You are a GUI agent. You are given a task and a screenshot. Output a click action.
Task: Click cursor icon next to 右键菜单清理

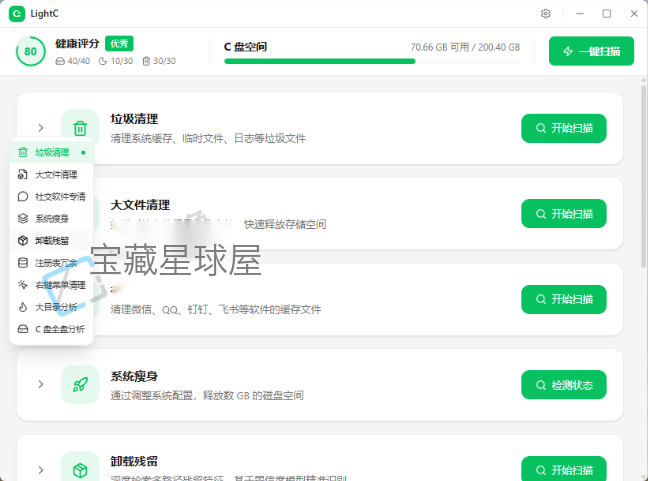(23, 285)
